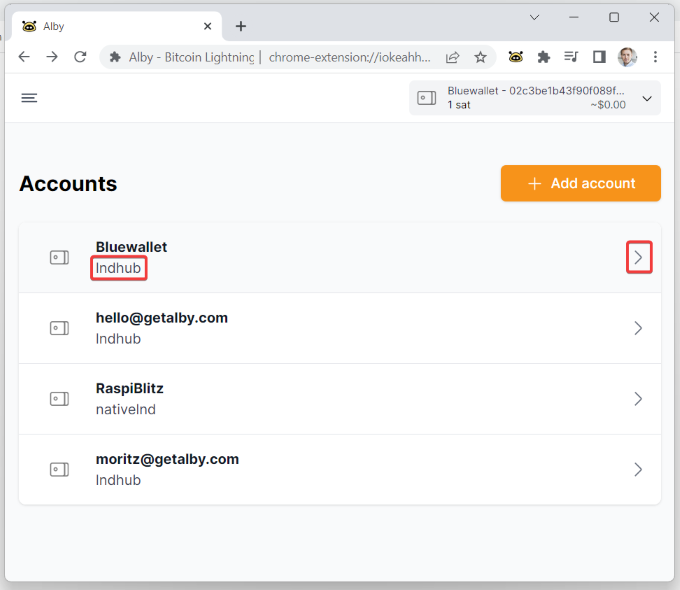
Task: Click the wallet icon in Bluewallet row
Action: click(59, 258)
